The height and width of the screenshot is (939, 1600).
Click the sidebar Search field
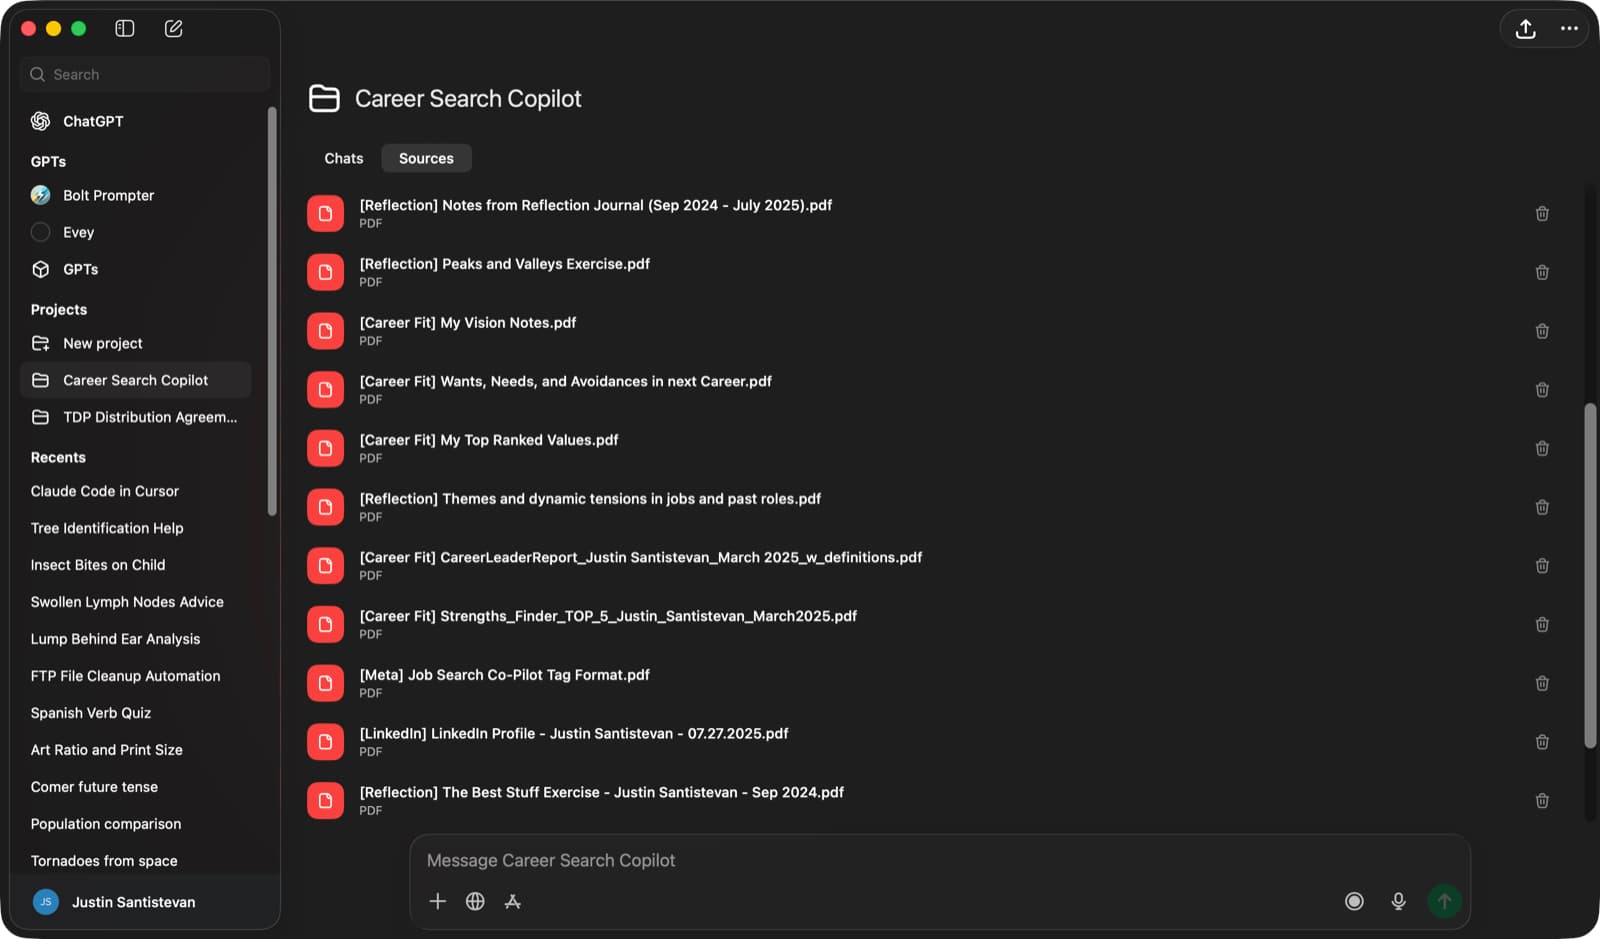click(145, 74)
